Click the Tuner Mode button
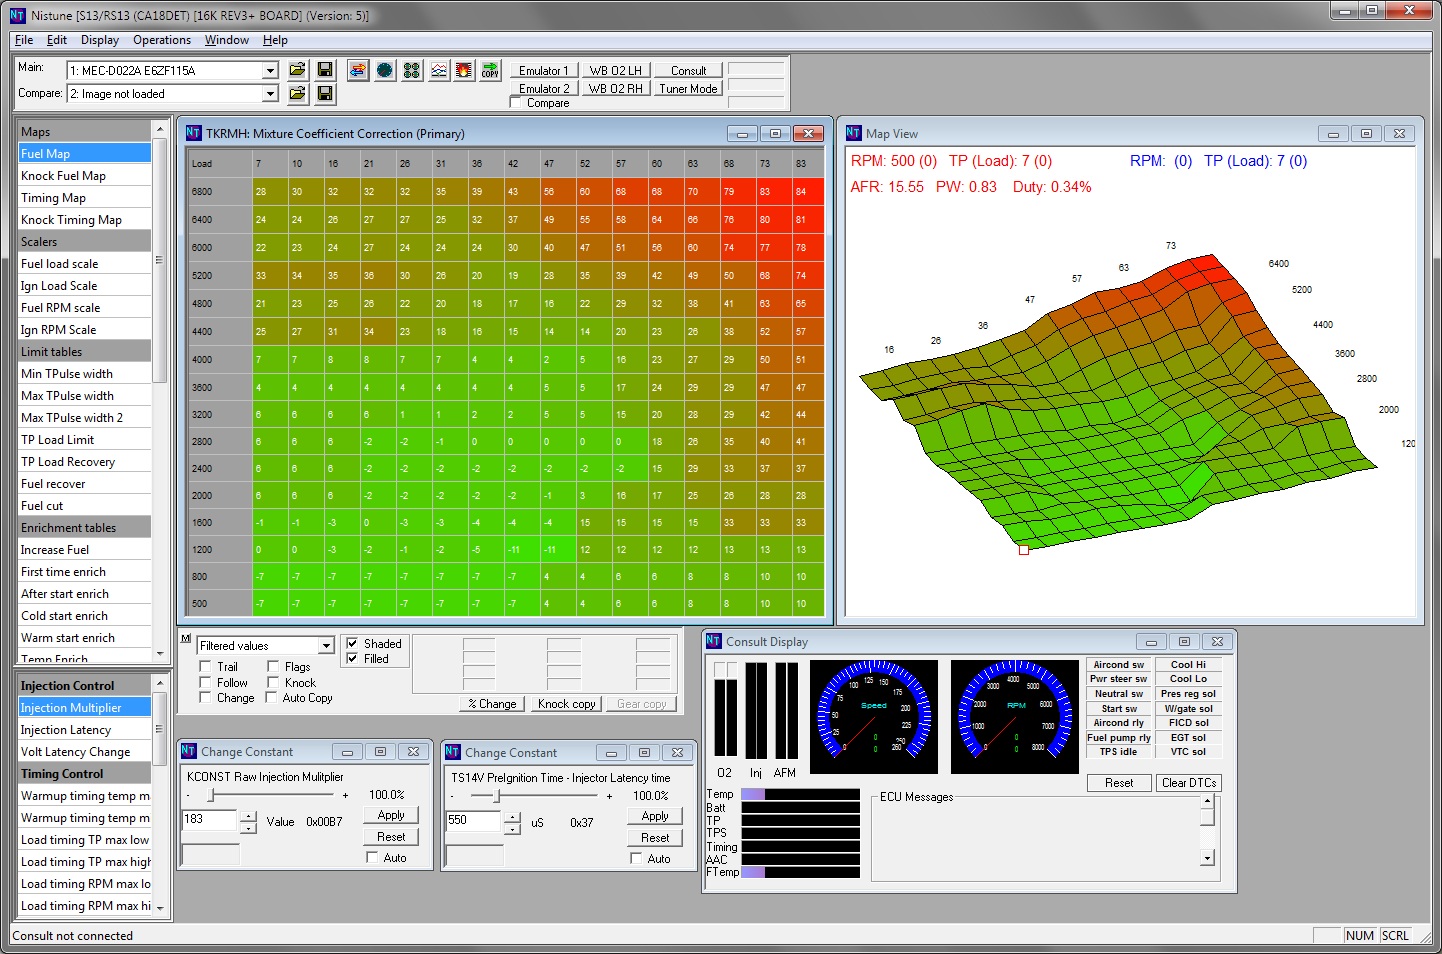Image resolution: width=1442 pixels, height=954 pixels. 688,88
